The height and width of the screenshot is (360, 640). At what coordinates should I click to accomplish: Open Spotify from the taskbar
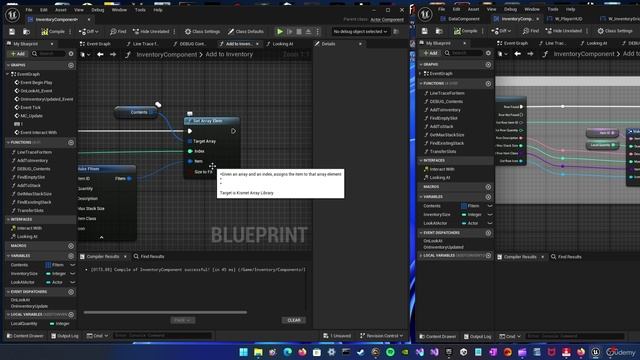click(390, 352)
